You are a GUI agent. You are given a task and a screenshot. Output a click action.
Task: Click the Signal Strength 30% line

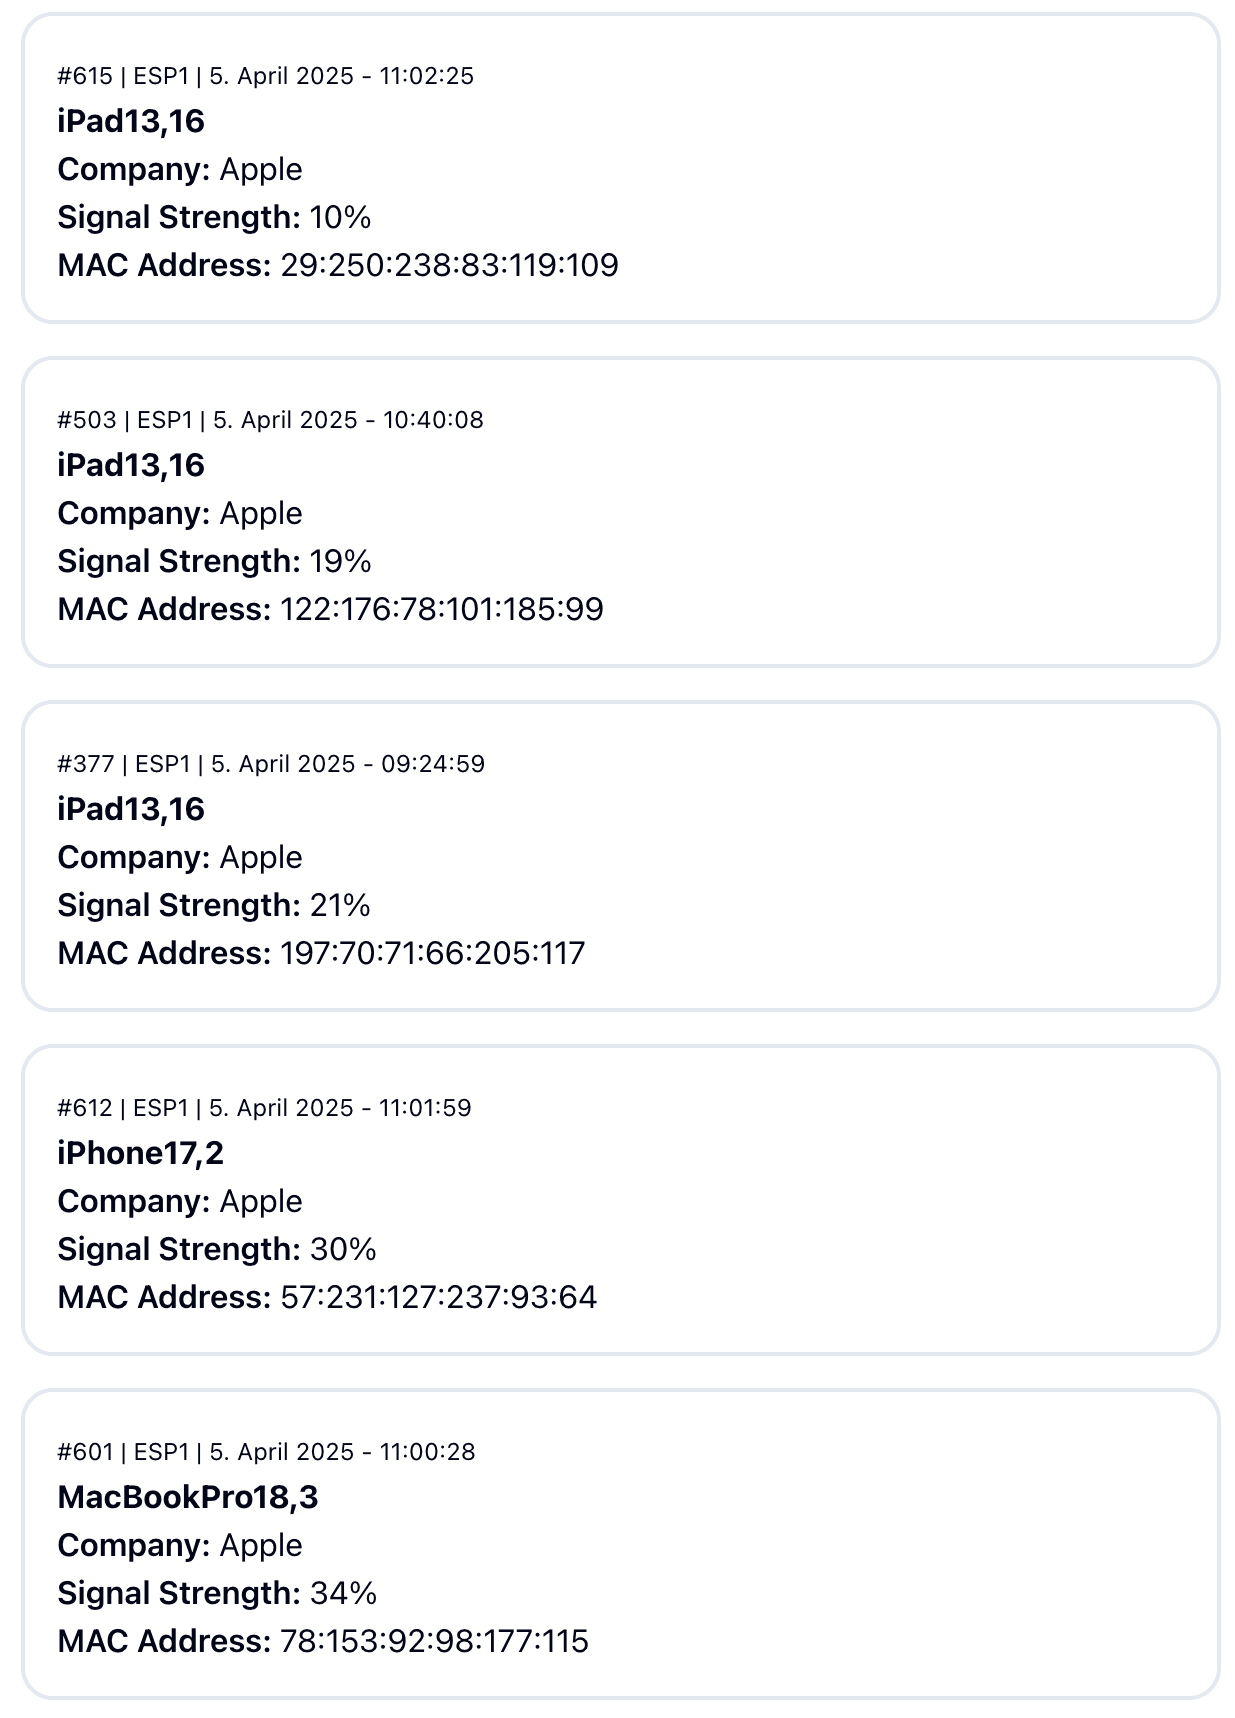pyautogui.click(x=217, y=1249)
